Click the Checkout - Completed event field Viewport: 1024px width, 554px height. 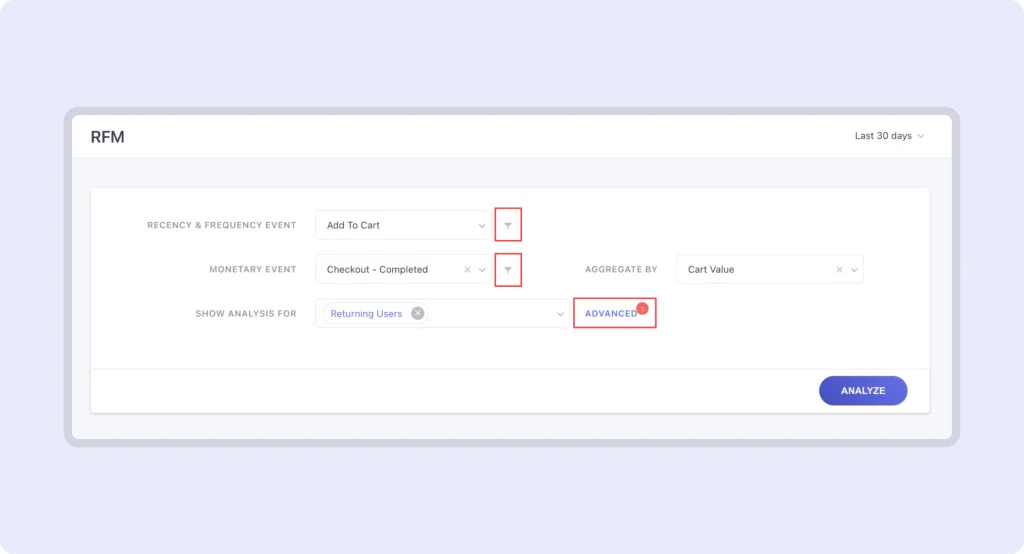click(x=385, y=270)
